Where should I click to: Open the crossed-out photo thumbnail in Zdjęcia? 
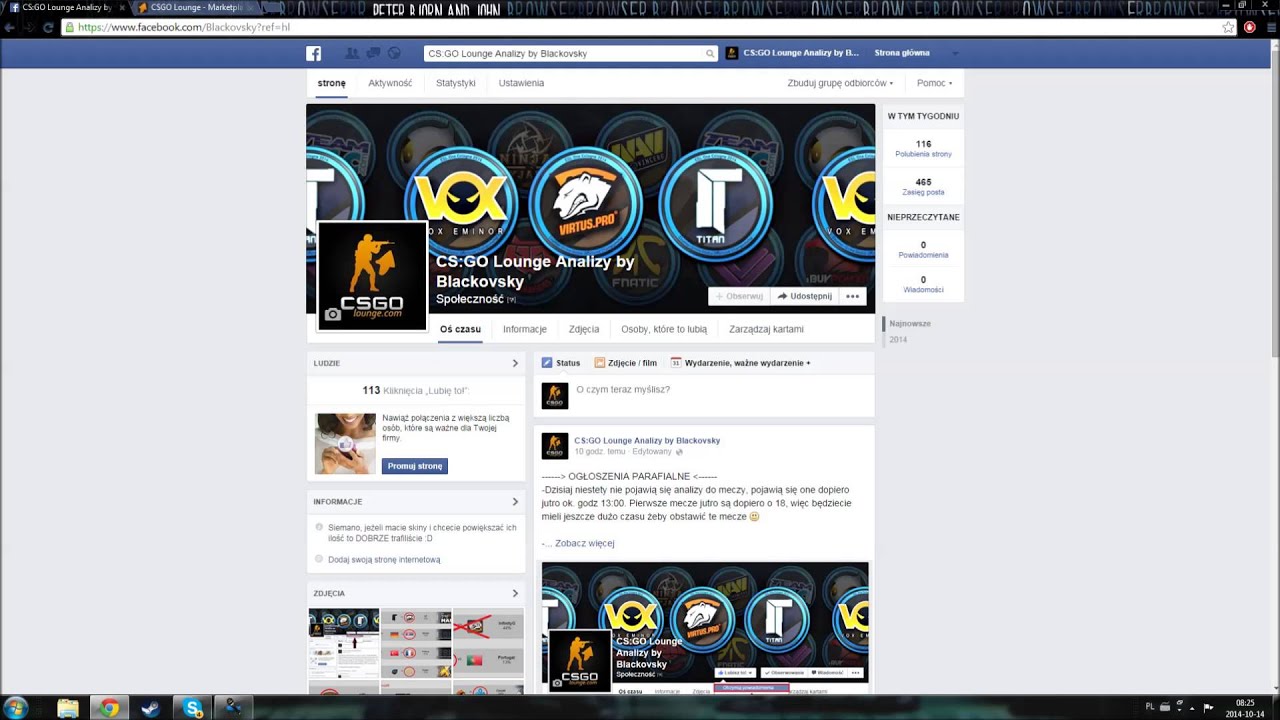click(x=488, y=644)
